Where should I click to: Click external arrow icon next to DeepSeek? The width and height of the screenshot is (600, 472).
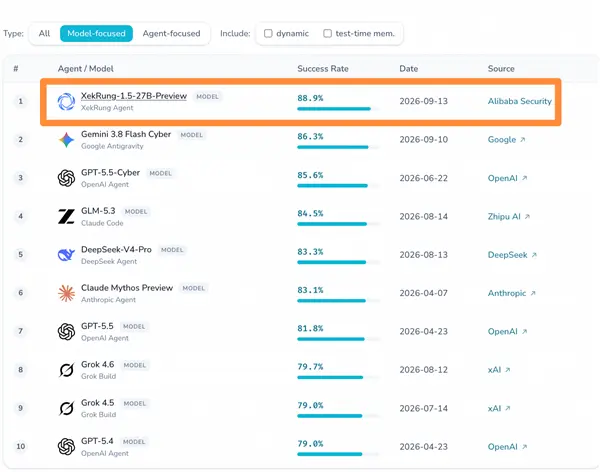click(x=534, y=255)
